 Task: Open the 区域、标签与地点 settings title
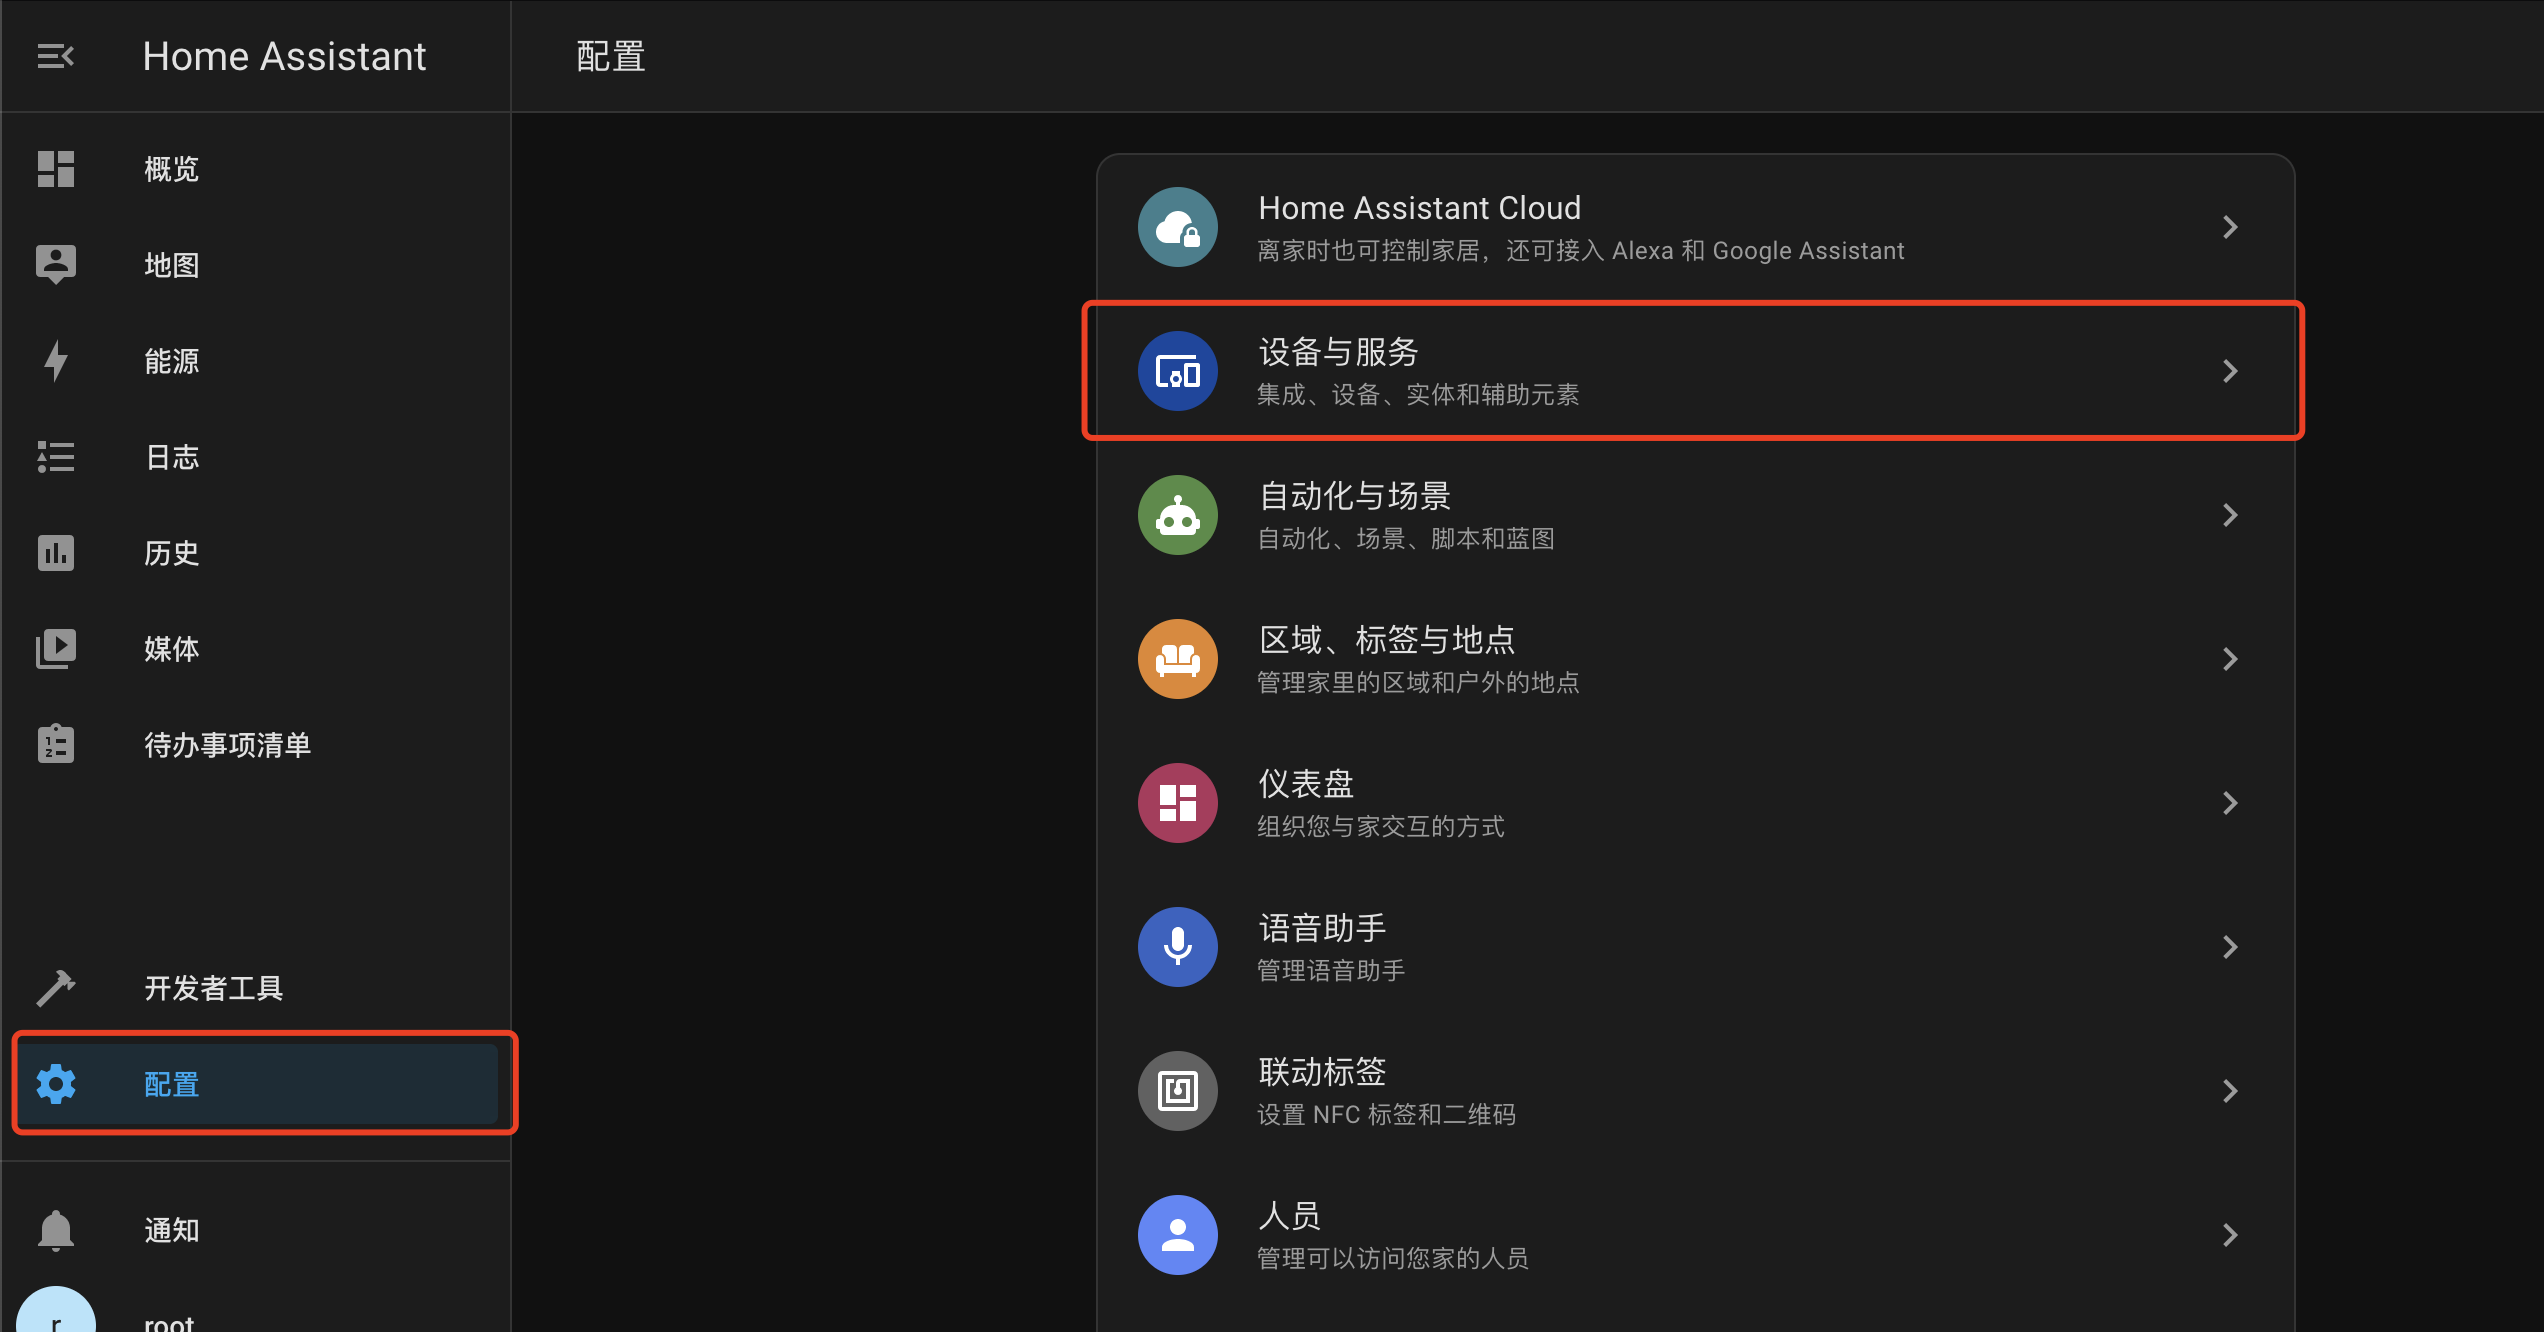[1387, 640]
